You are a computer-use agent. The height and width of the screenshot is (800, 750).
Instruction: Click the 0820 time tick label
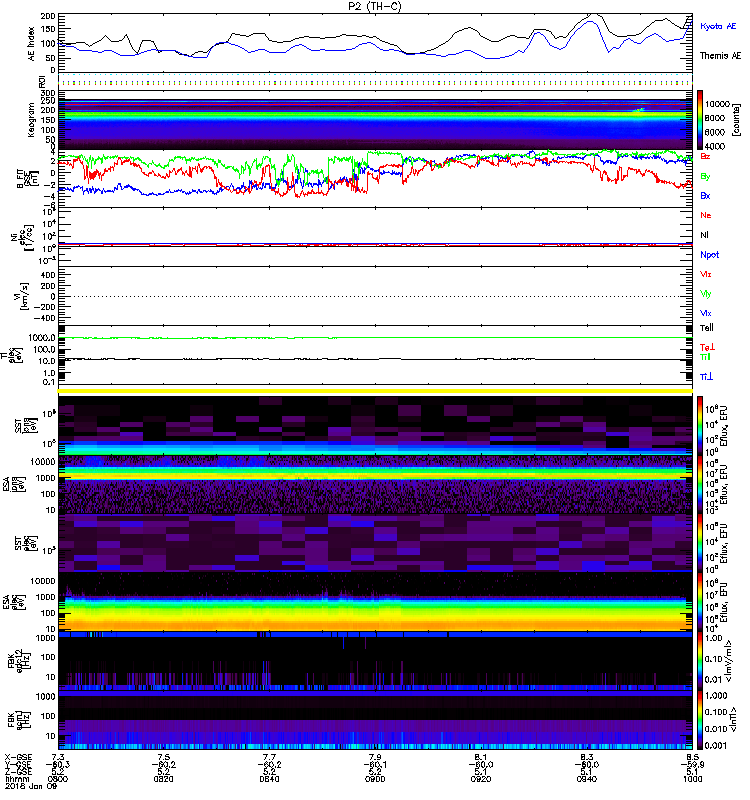click(x=163, y=780)
